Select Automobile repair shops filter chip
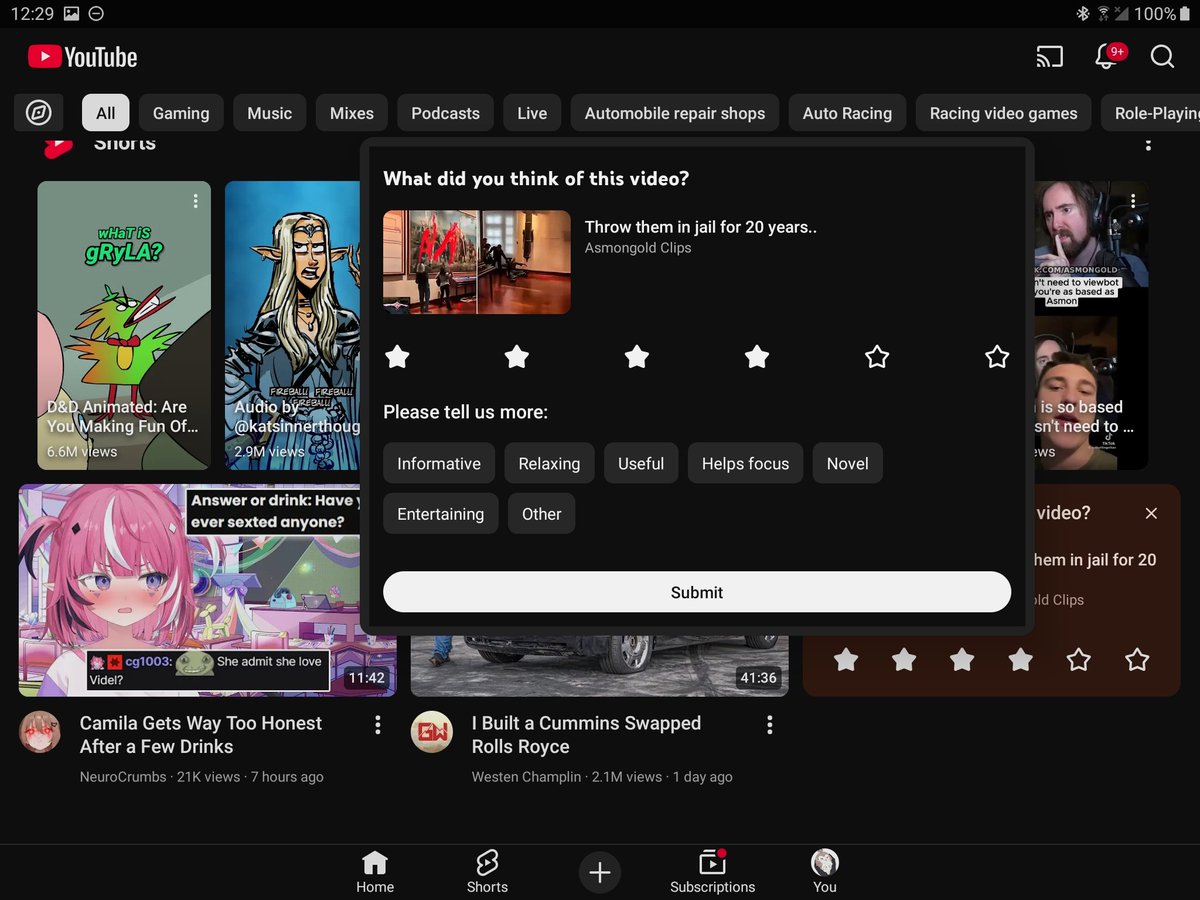This screenshot has height=900, width=1200. [x=675, y=113]
